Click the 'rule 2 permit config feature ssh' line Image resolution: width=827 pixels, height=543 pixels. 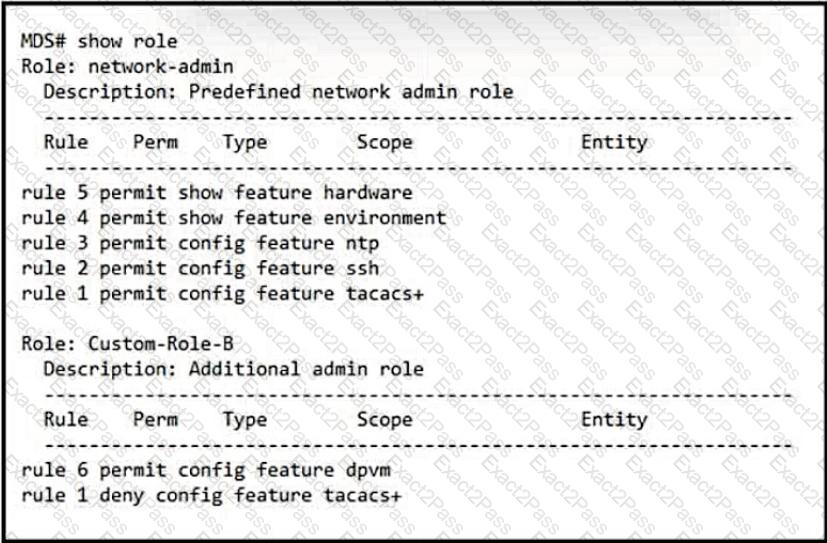pos(200,269)
